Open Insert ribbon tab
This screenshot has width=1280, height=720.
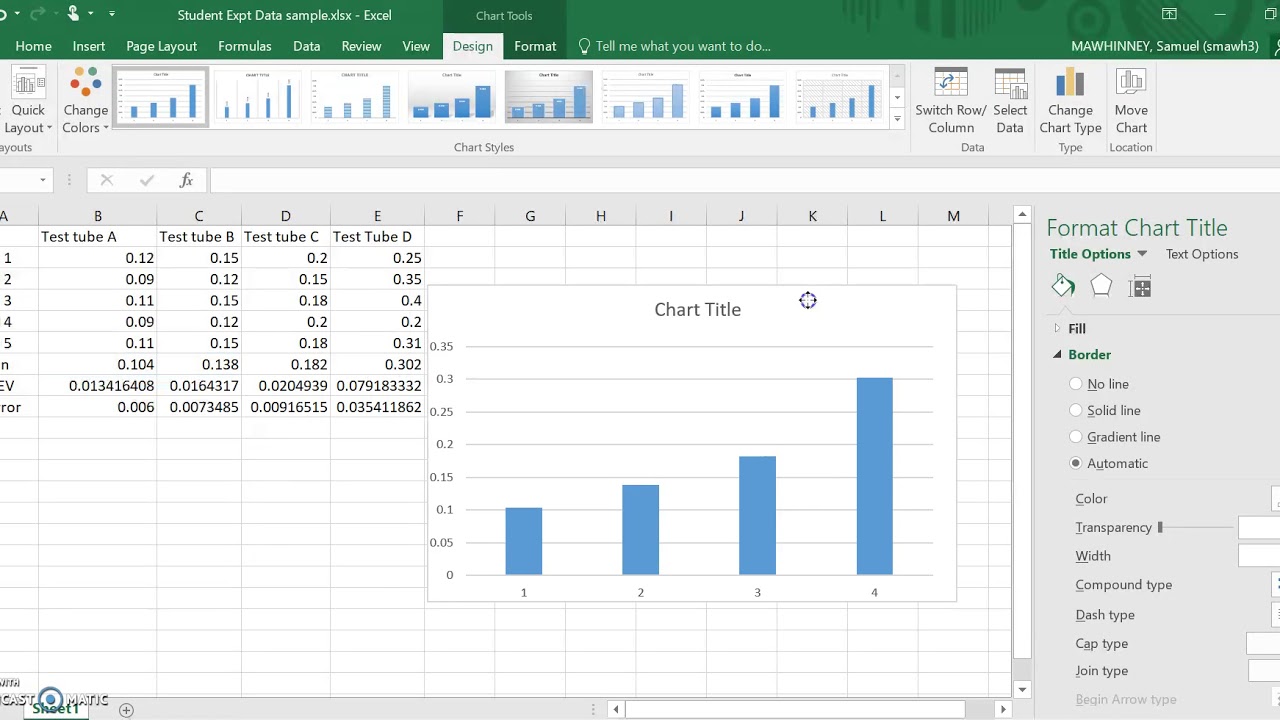(88, 46)
